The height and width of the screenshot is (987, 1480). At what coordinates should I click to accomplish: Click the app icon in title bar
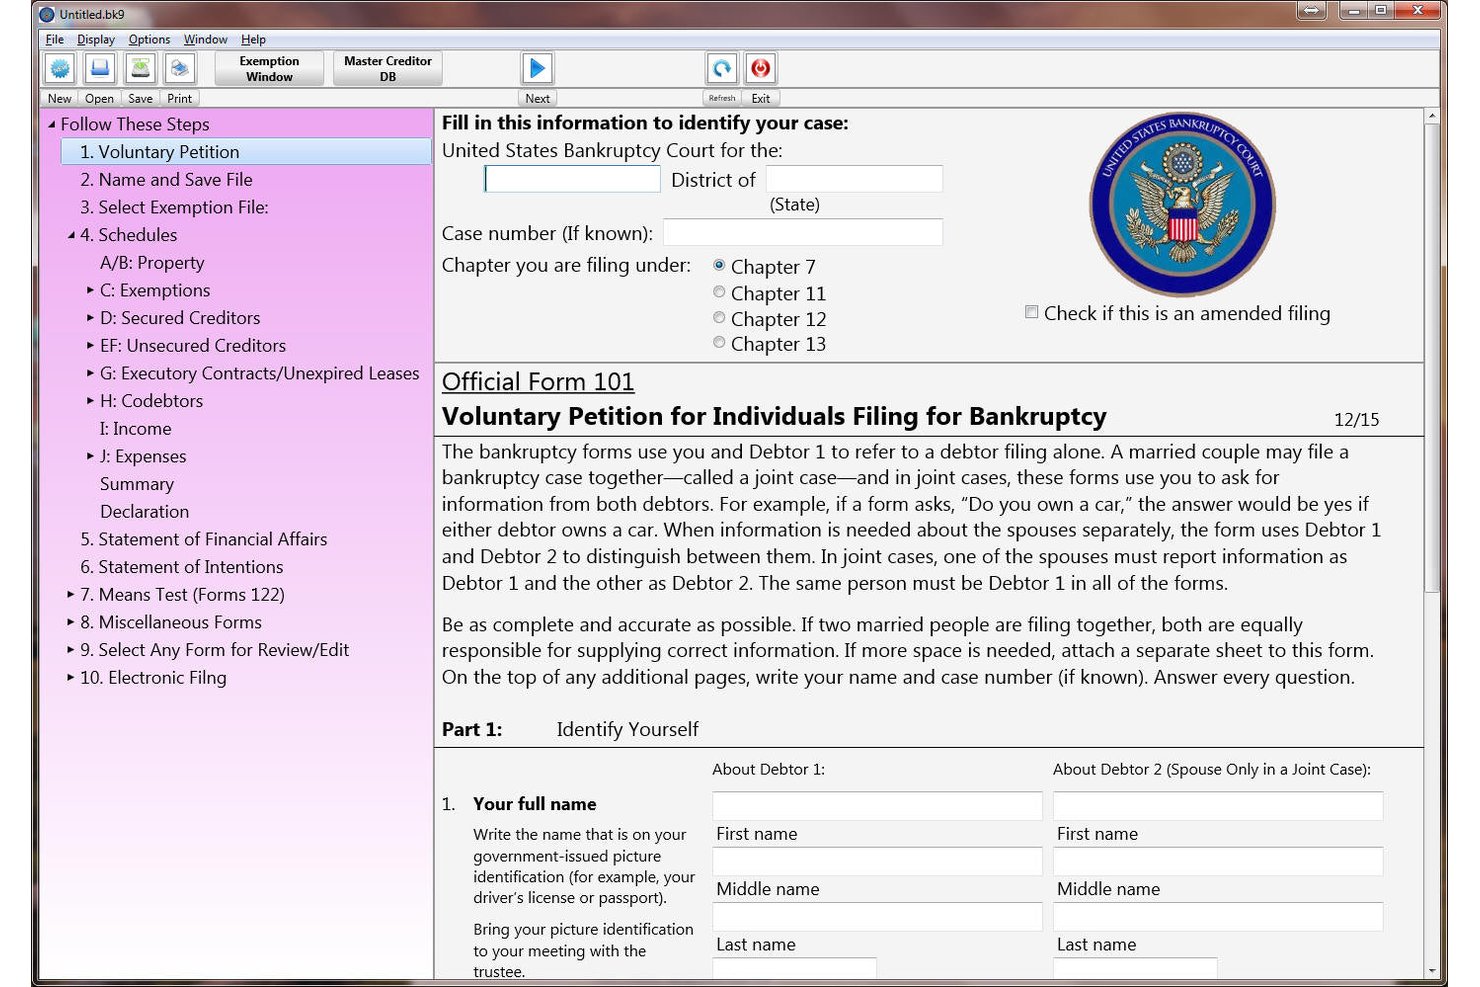[47, 14]
